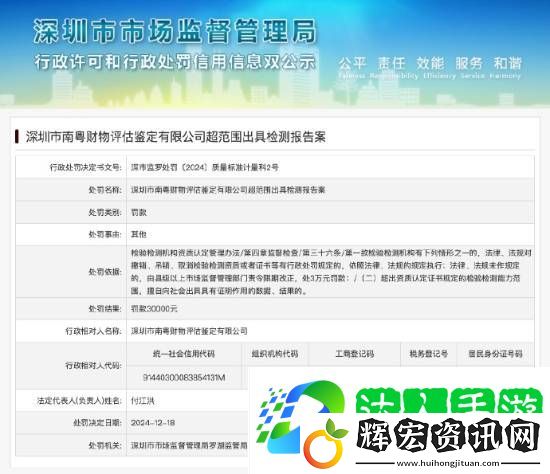Screen dimensions: 550x474
Task: Click the 法定代表人(负责人)姓名 label
Action: [x=79, y=400]
